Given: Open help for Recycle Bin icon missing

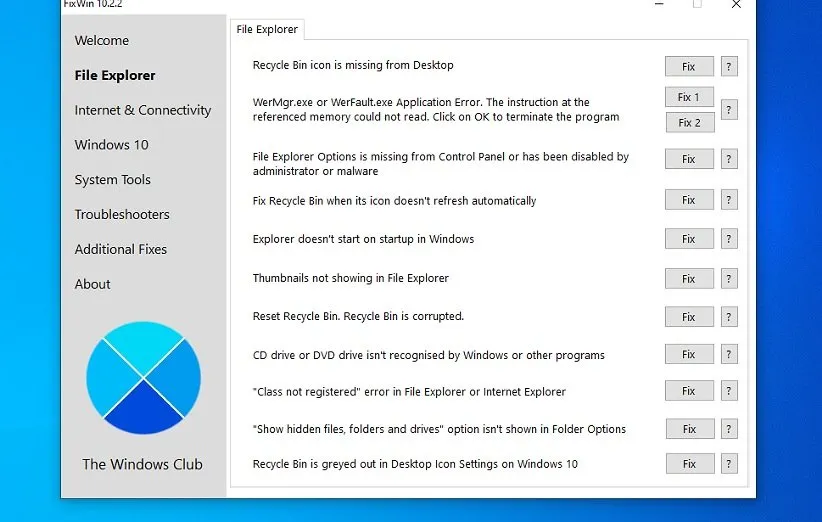Looking at the screenshot, I should coord(729,67).
